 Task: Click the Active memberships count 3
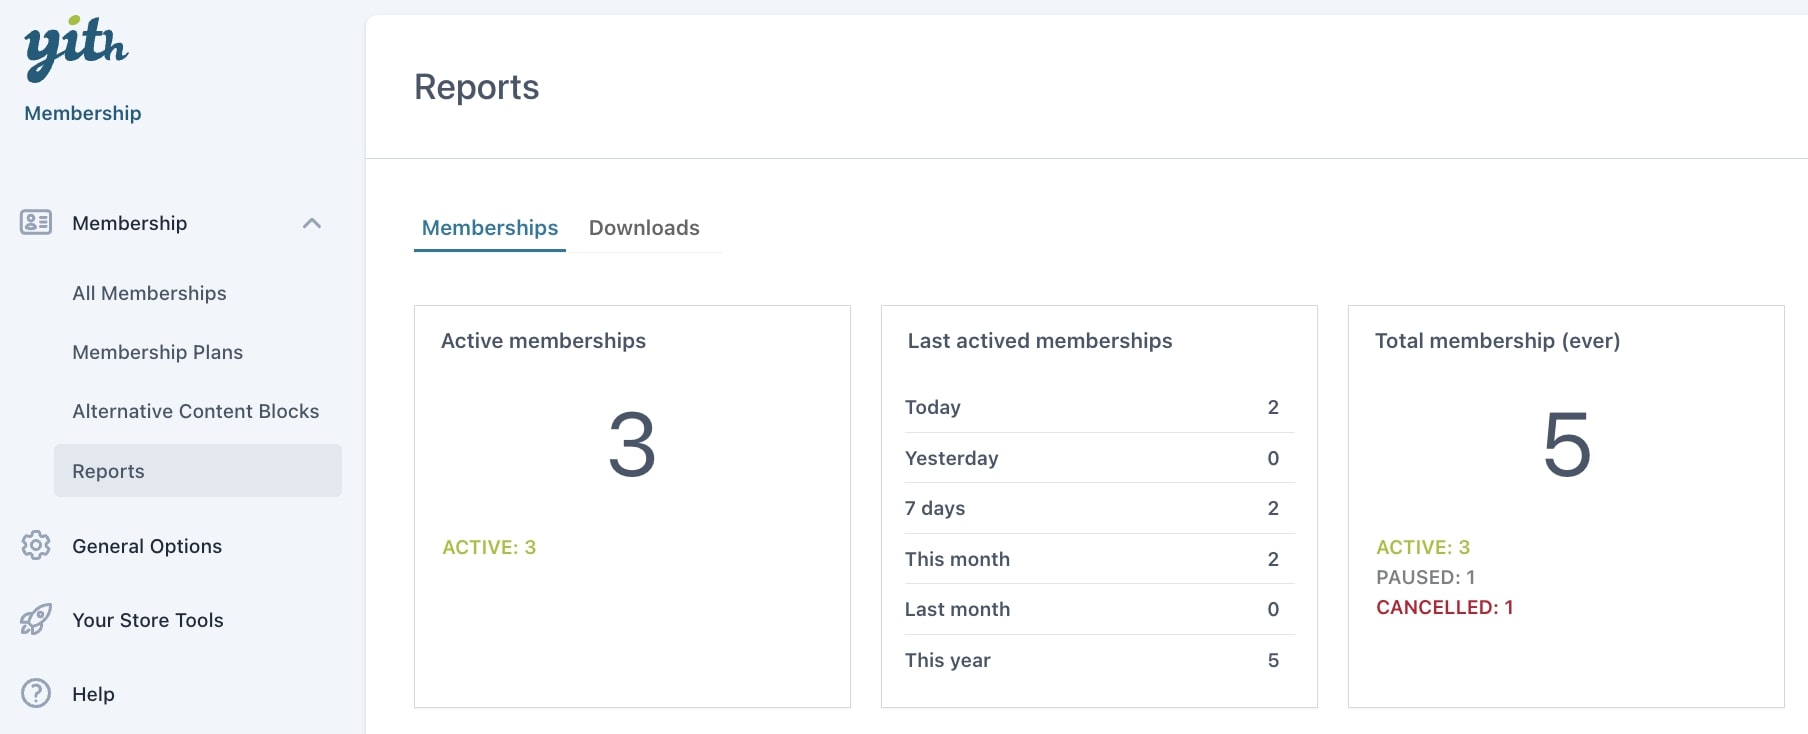point(632,445)
